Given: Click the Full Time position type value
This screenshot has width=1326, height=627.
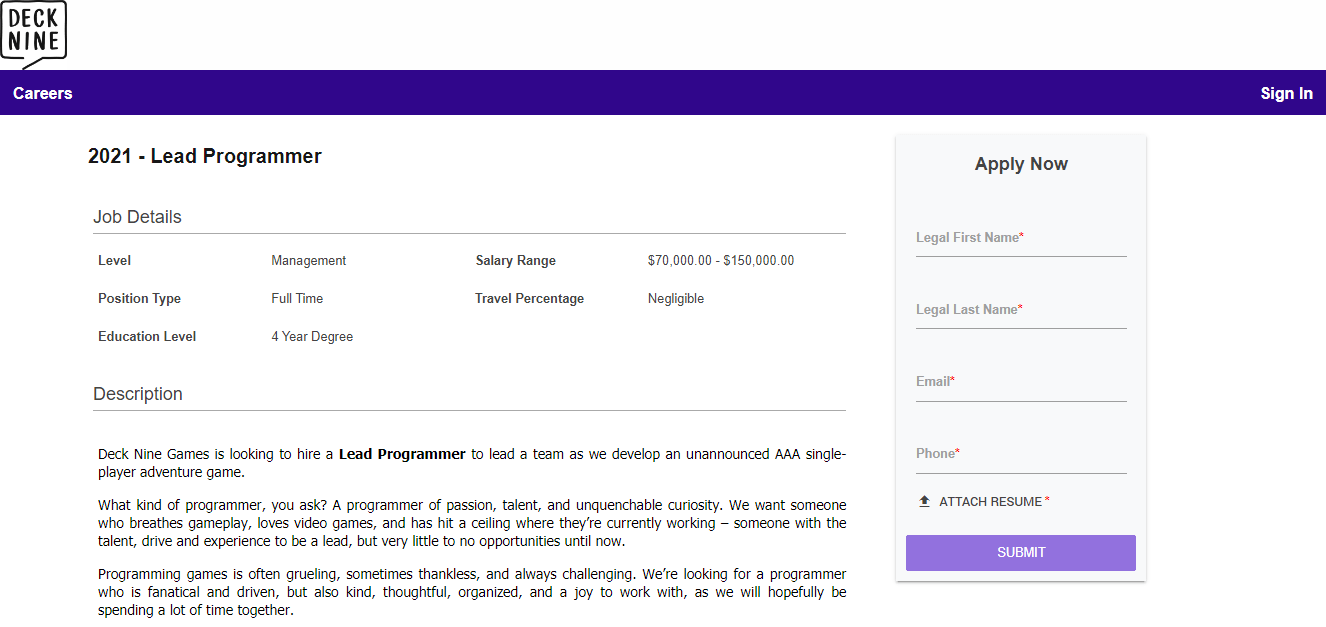Looking at the screenshot, I should click(297, 299).
